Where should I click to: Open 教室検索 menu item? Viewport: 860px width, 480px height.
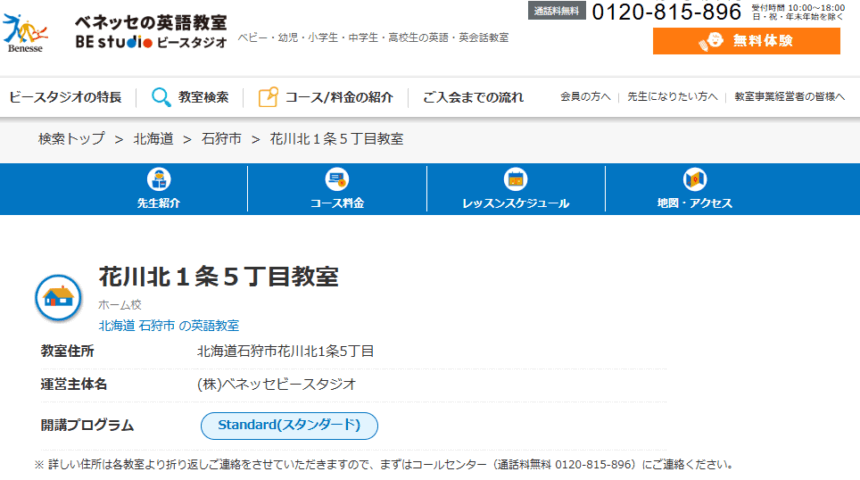coord(203,97)
